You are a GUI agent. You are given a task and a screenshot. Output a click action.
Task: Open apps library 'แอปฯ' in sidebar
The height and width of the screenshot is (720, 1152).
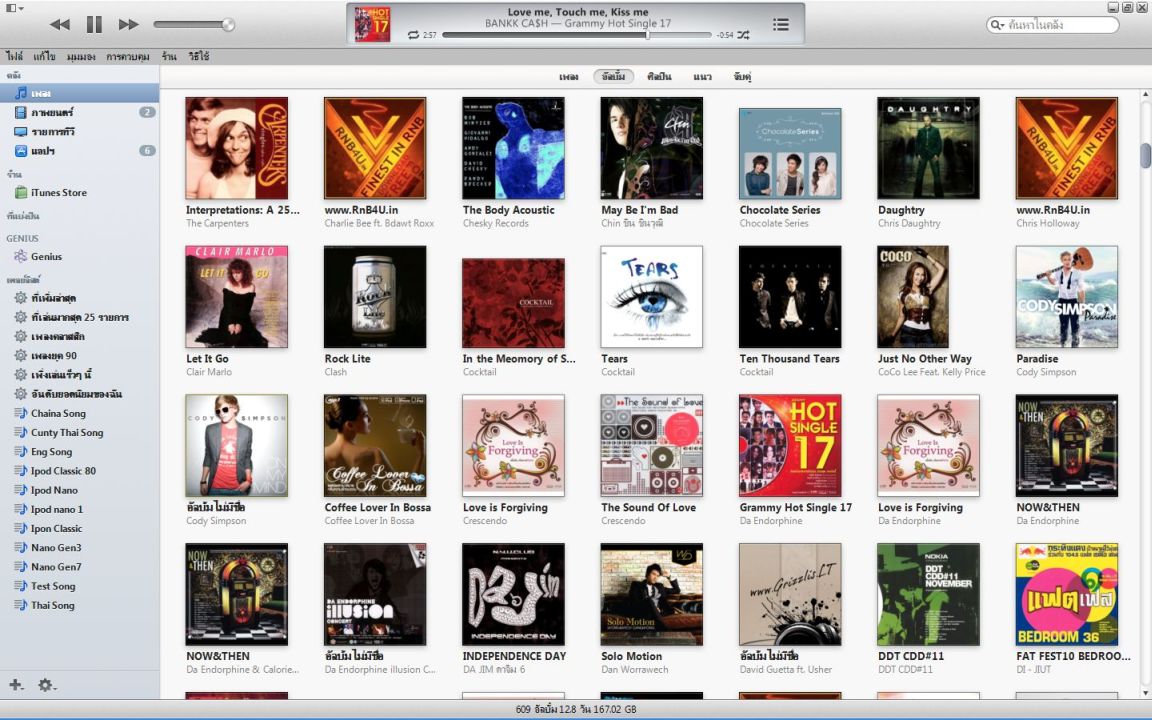pos(79,151)
